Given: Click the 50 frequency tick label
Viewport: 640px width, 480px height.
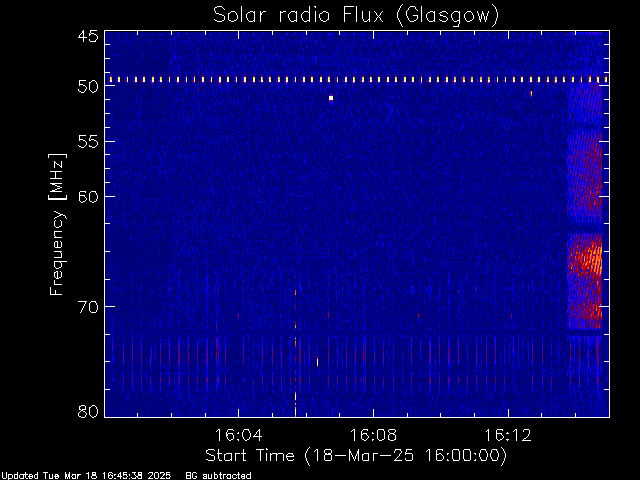Looking at the screenshot, I should 88,87.
